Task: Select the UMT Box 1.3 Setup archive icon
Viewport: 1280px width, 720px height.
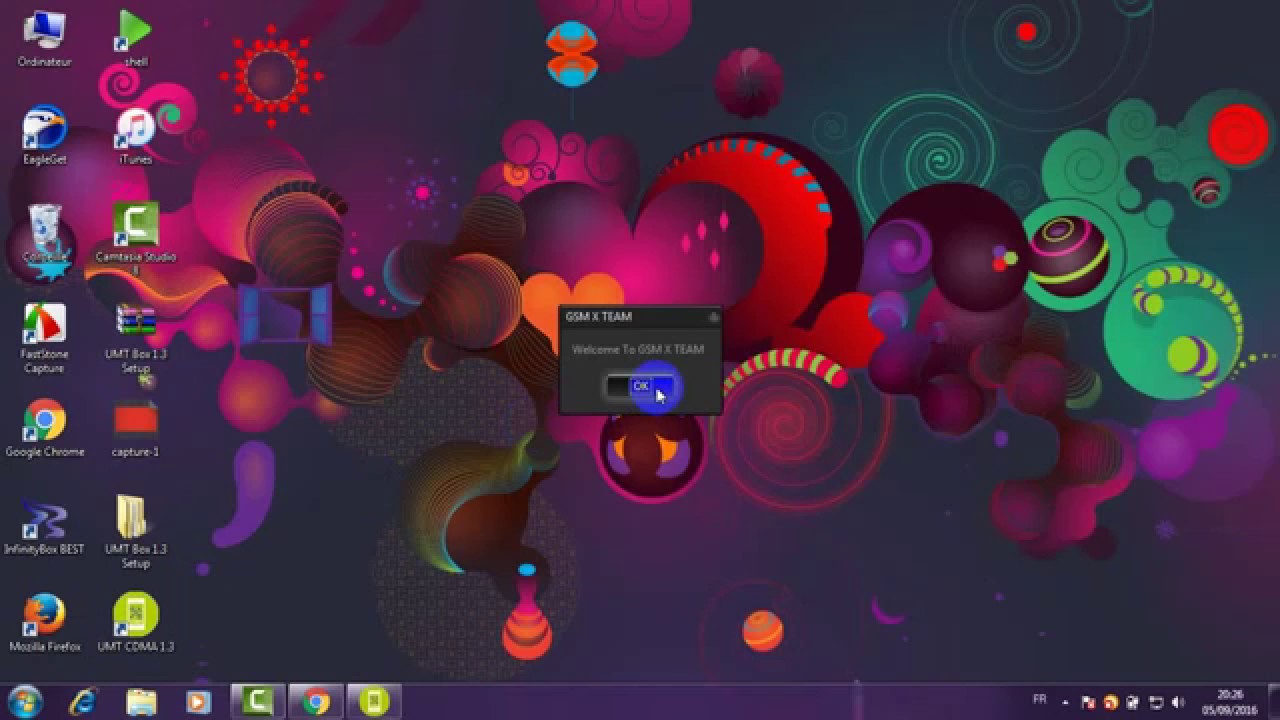Action: [x=135, y=338]
